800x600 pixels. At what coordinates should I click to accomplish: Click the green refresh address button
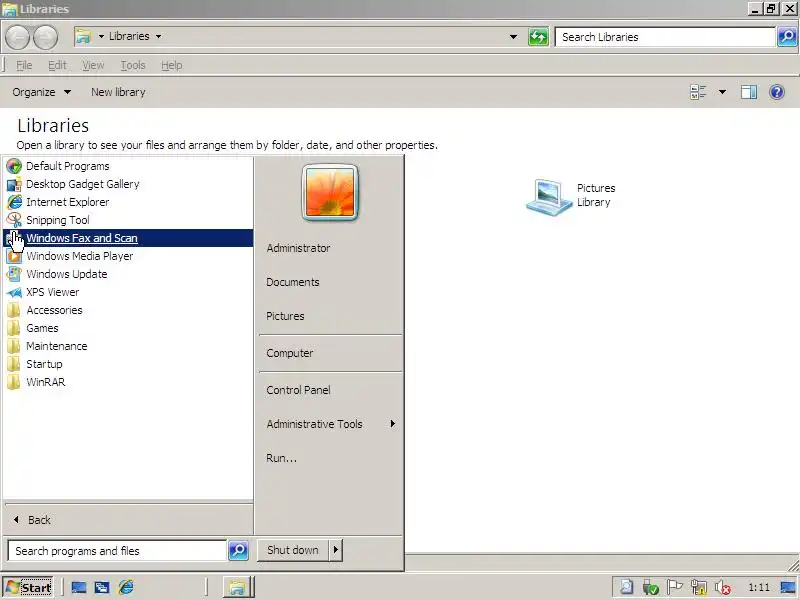click(538, 37)
